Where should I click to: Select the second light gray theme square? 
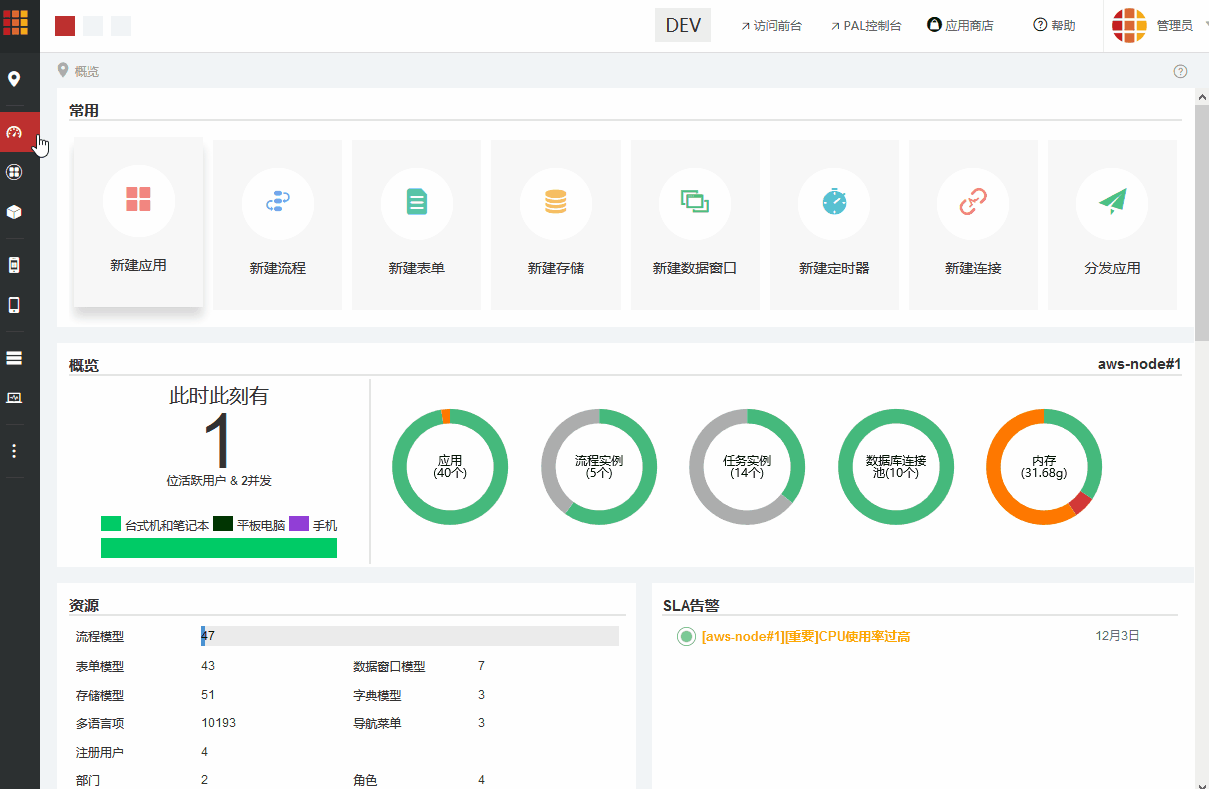click(121, 26)
